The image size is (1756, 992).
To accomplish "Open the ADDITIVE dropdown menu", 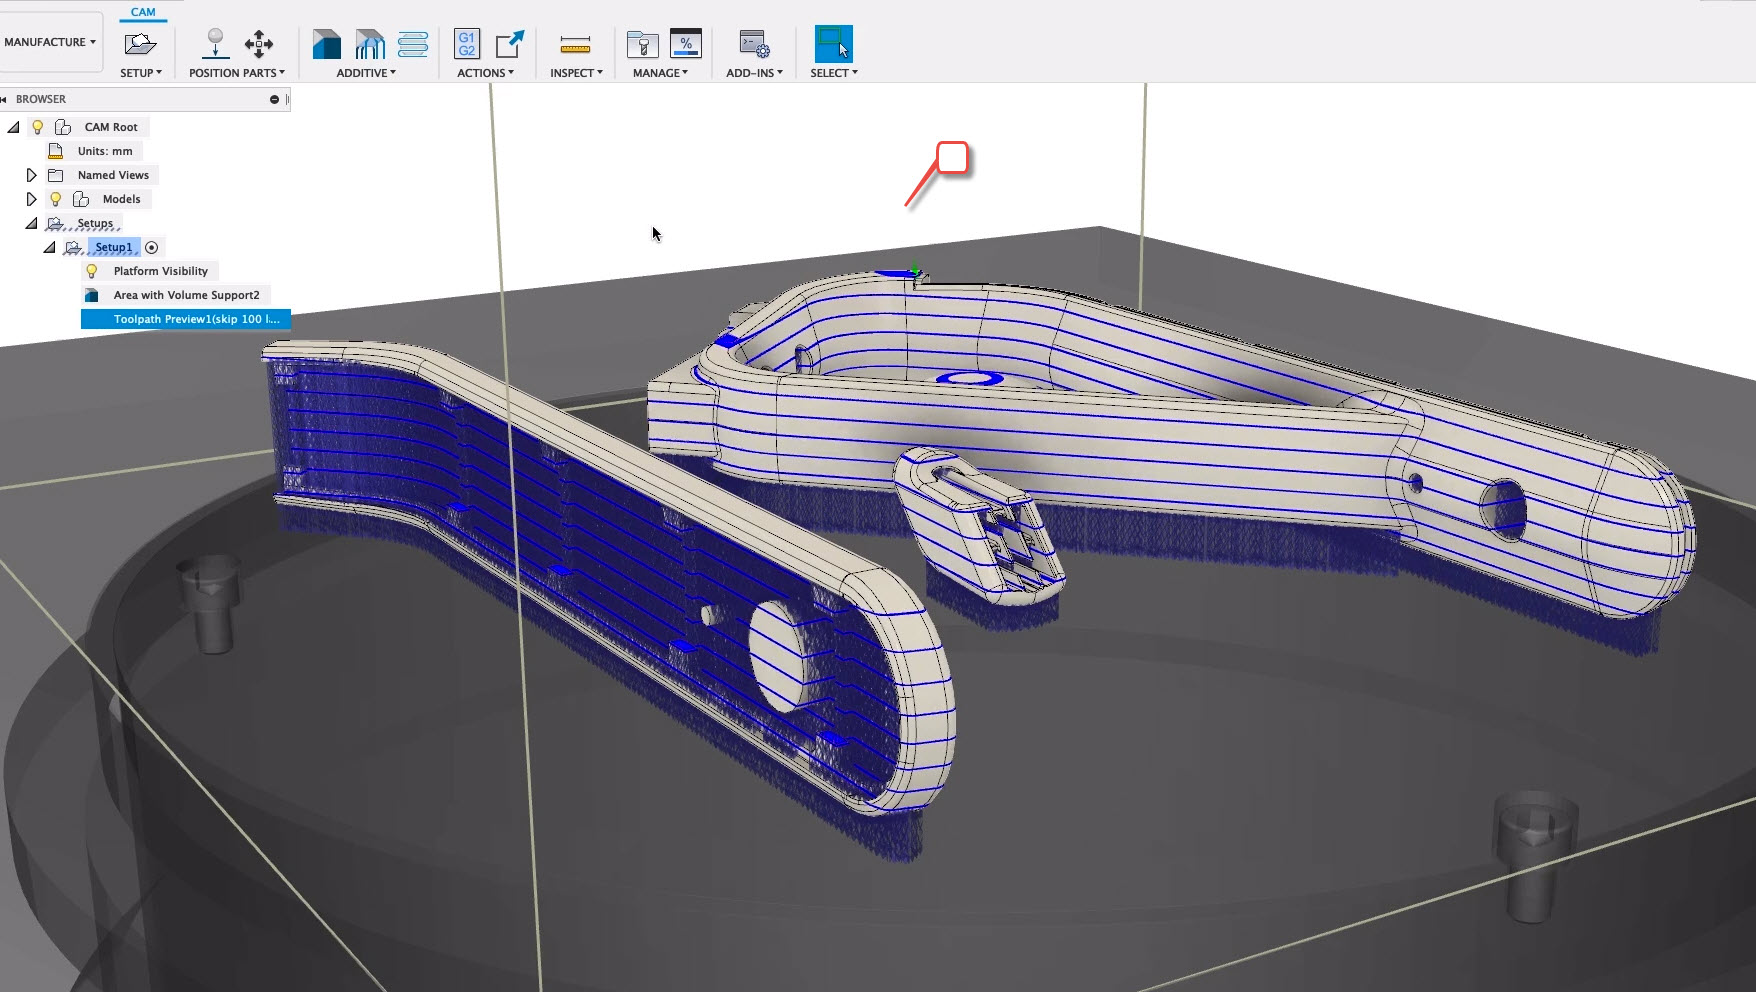I will pos(366,73).
